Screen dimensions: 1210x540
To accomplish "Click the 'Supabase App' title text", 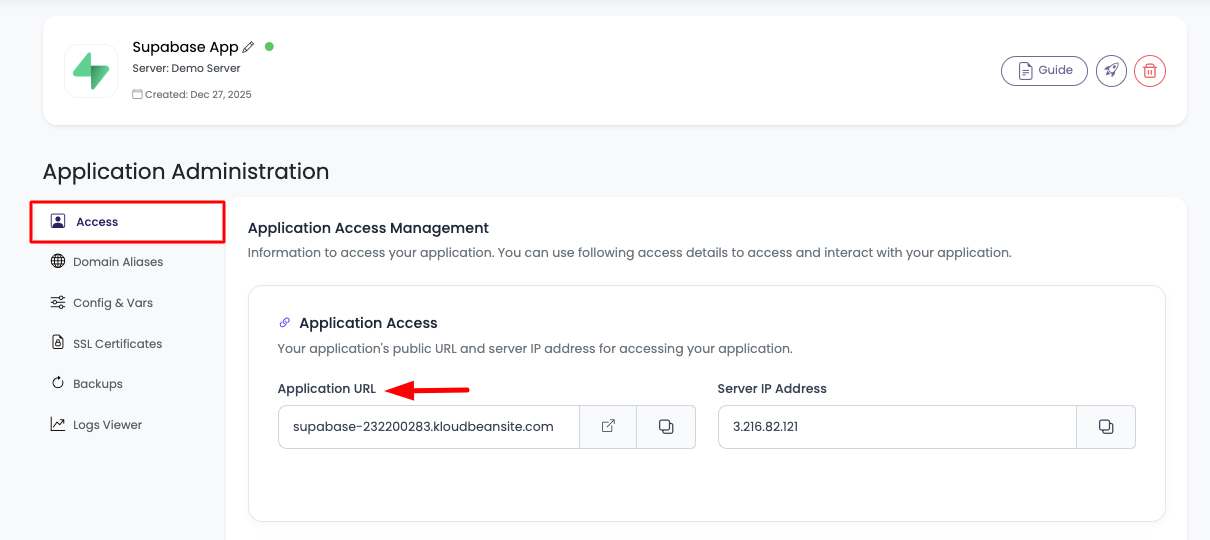I will point(185,47).
